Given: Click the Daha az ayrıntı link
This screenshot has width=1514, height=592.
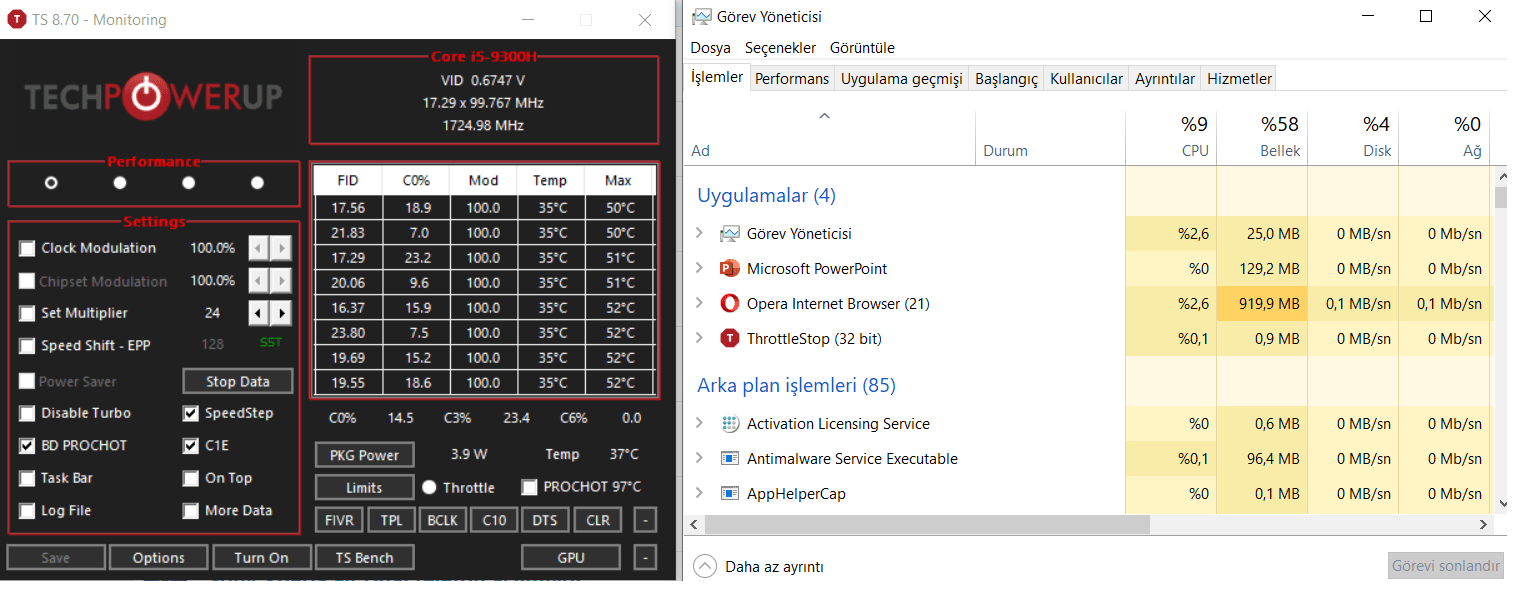Looking at the screenshot, I should pos(774,567).
